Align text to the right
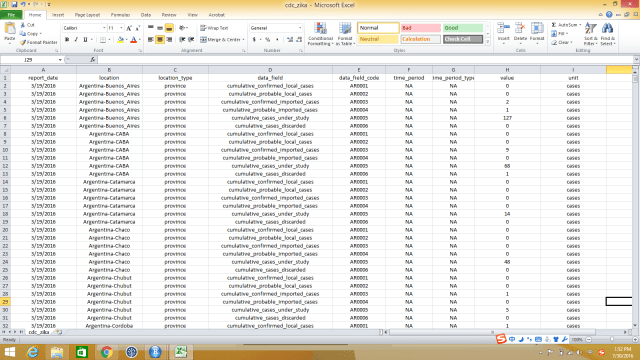 point(169,40)
